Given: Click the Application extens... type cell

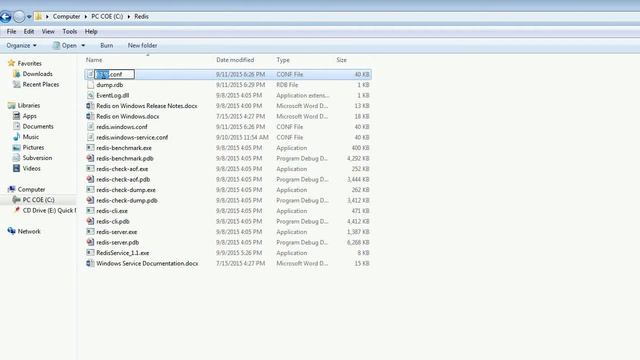Looking at the screenshot, I should pyautogui.click(x=302, y=96).
